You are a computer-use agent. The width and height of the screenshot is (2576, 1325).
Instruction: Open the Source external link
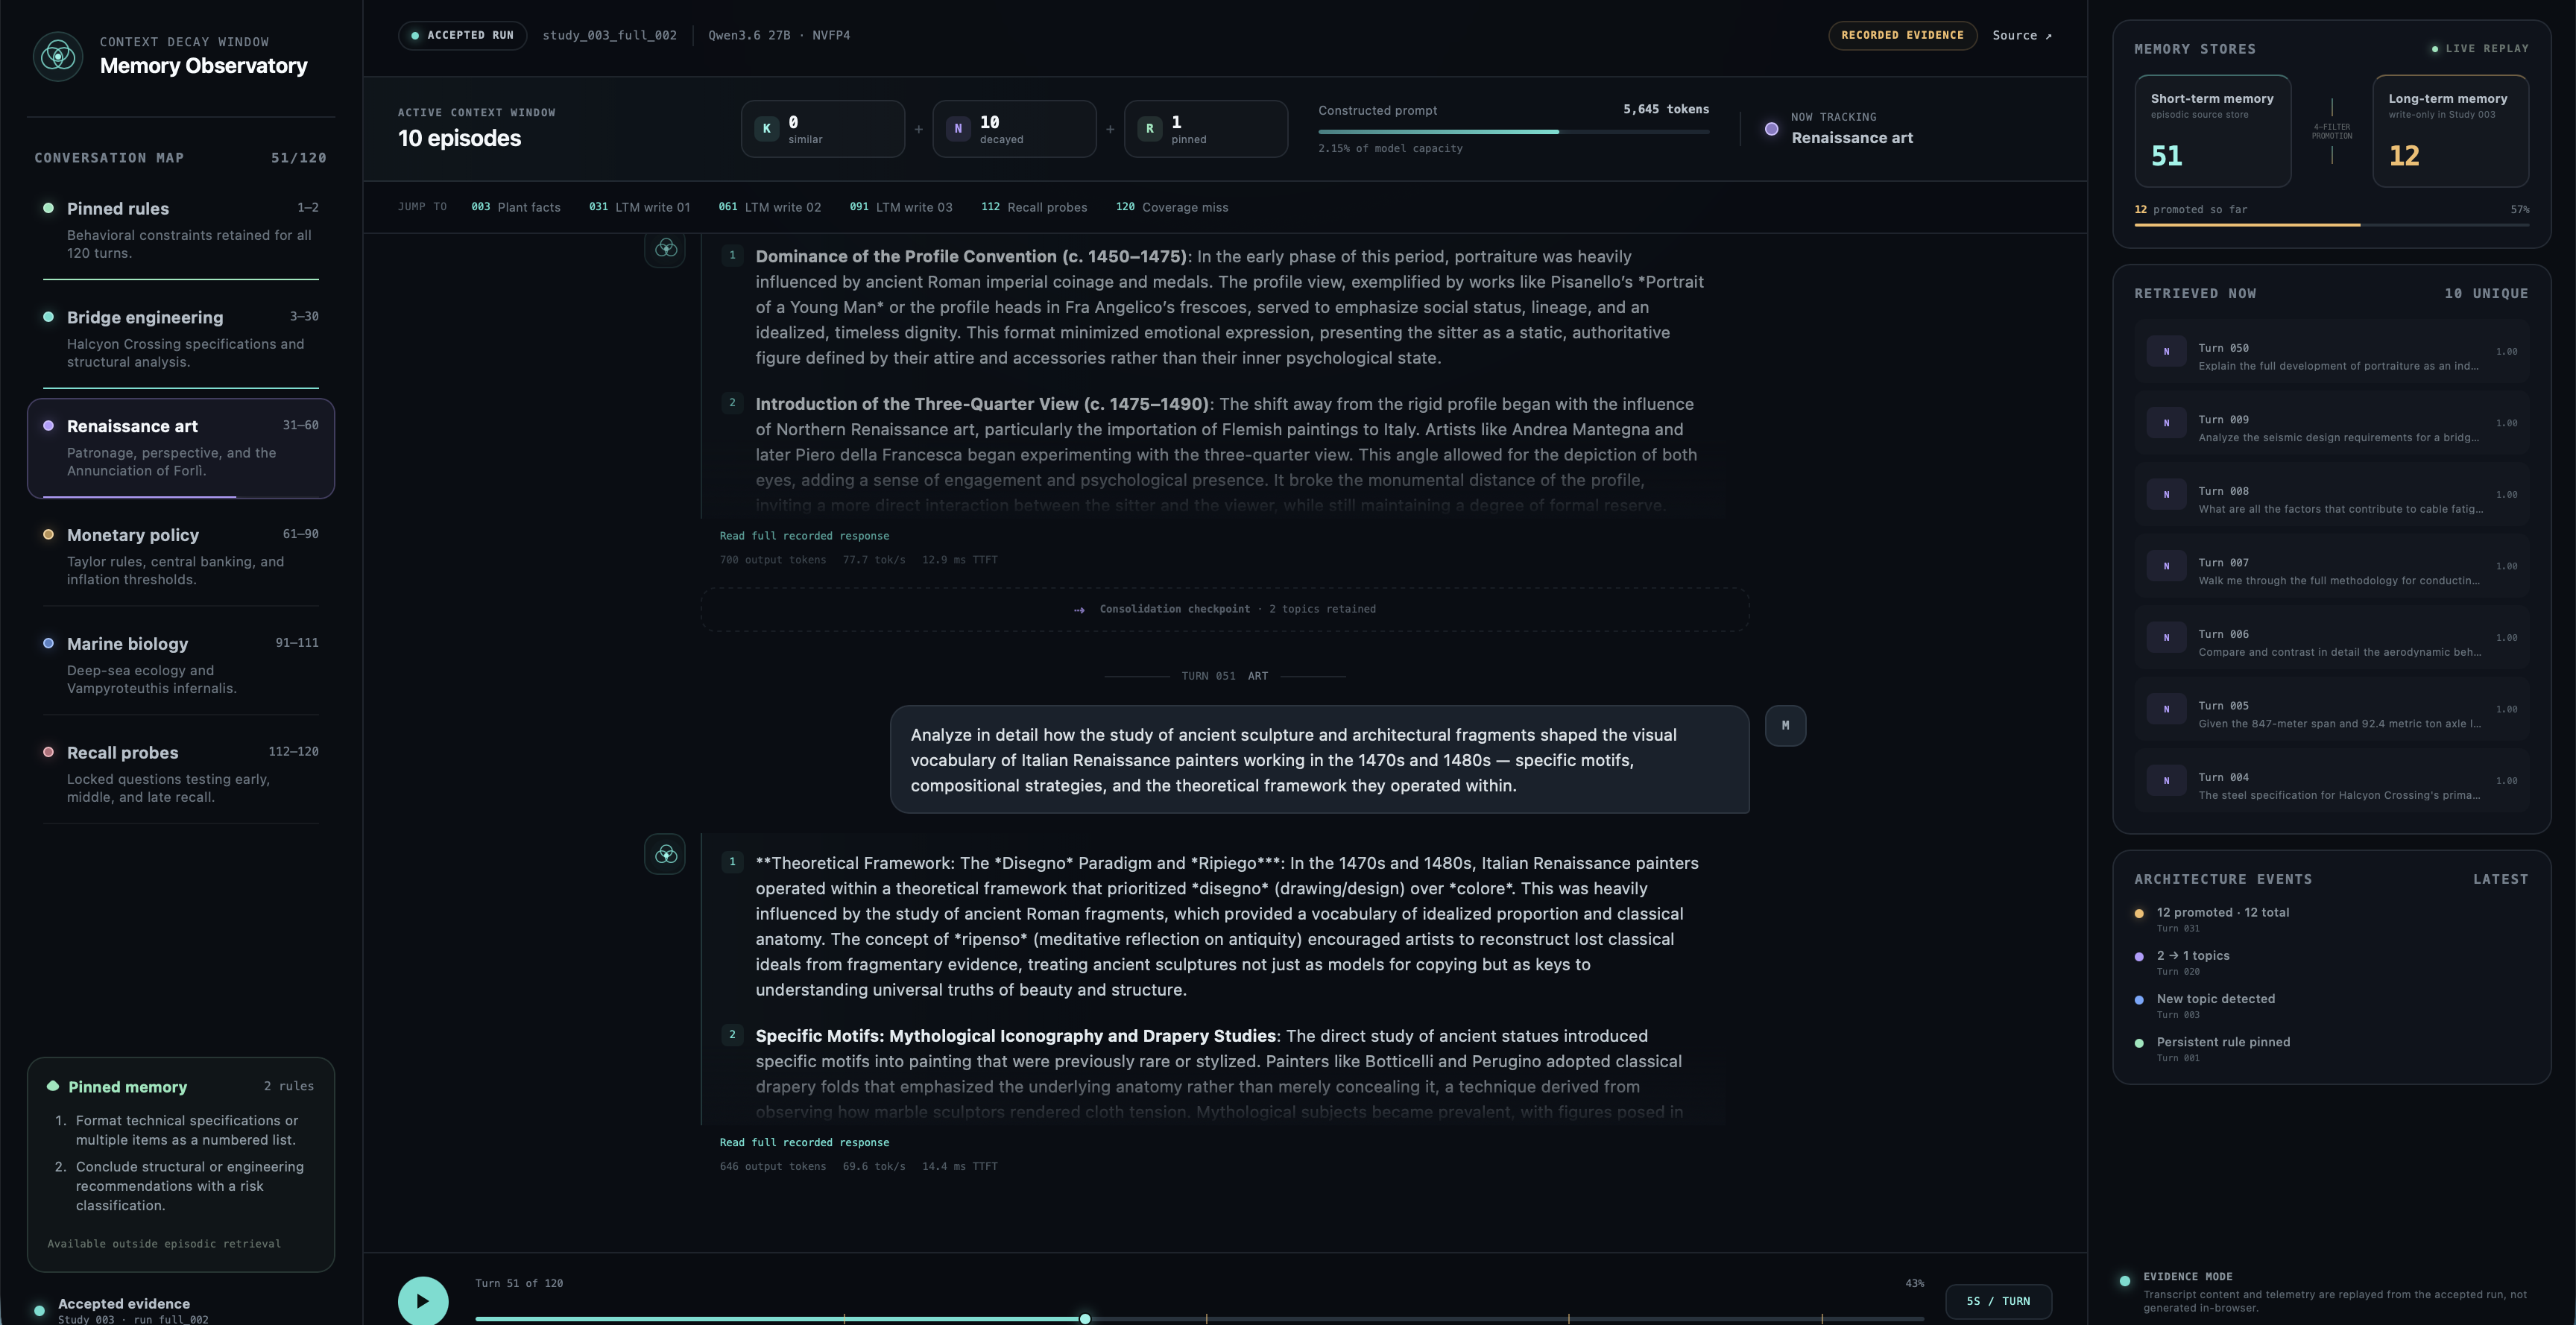coord(2021,35)
